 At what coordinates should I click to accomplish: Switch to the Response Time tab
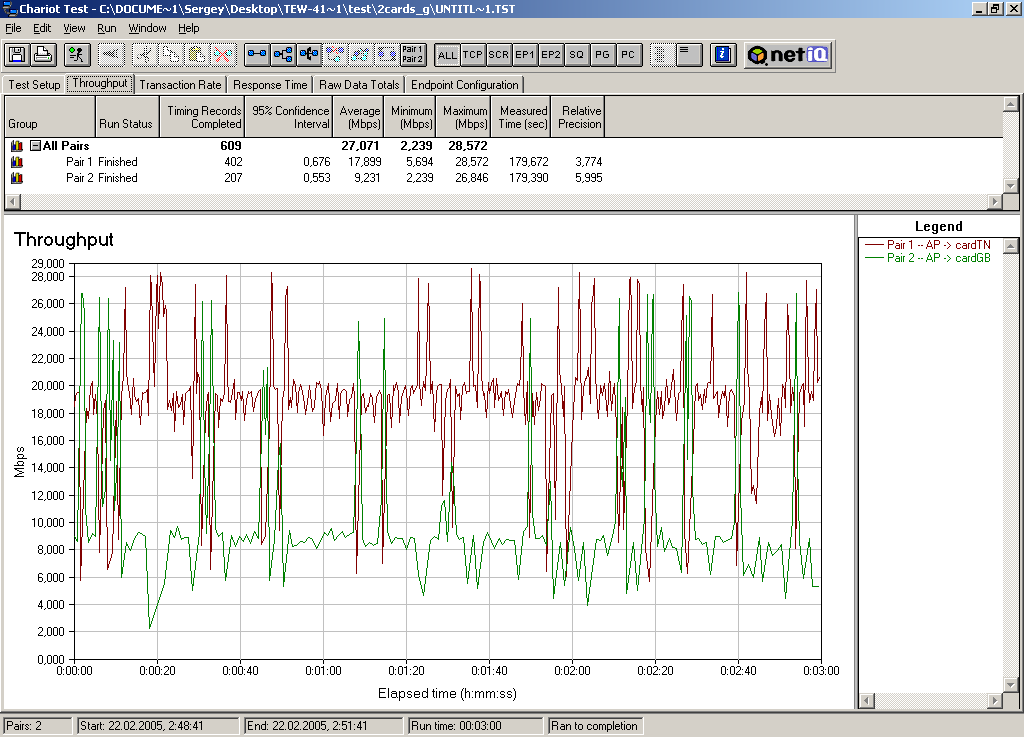click(x=270, y=85)
